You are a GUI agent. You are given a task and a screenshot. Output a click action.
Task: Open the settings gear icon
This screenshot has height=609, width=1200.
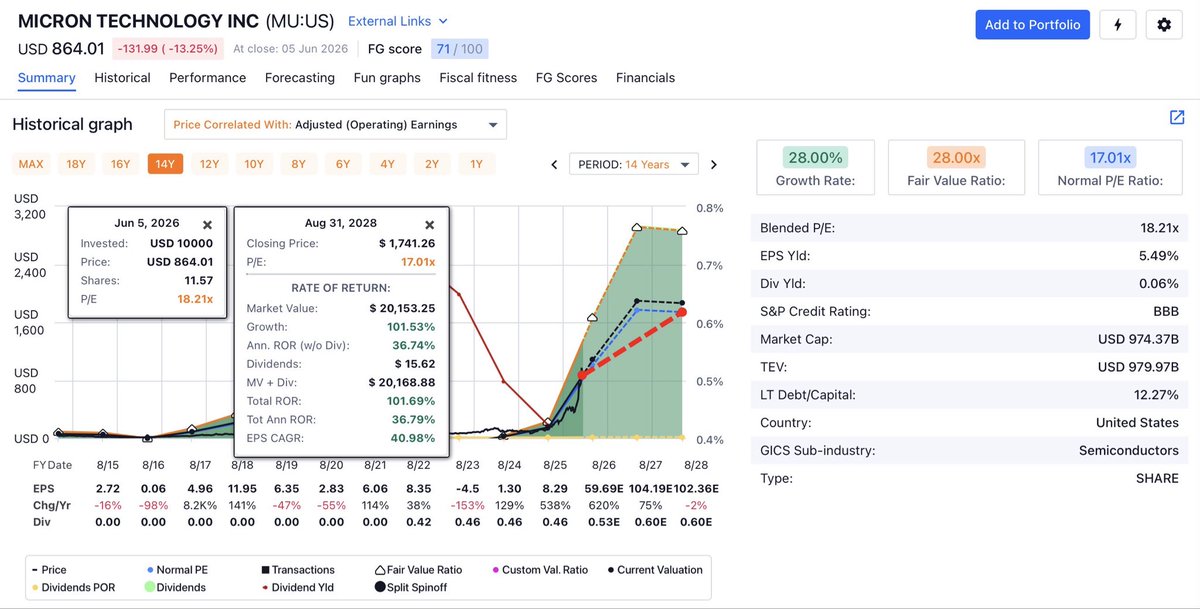pos(1164,25)
